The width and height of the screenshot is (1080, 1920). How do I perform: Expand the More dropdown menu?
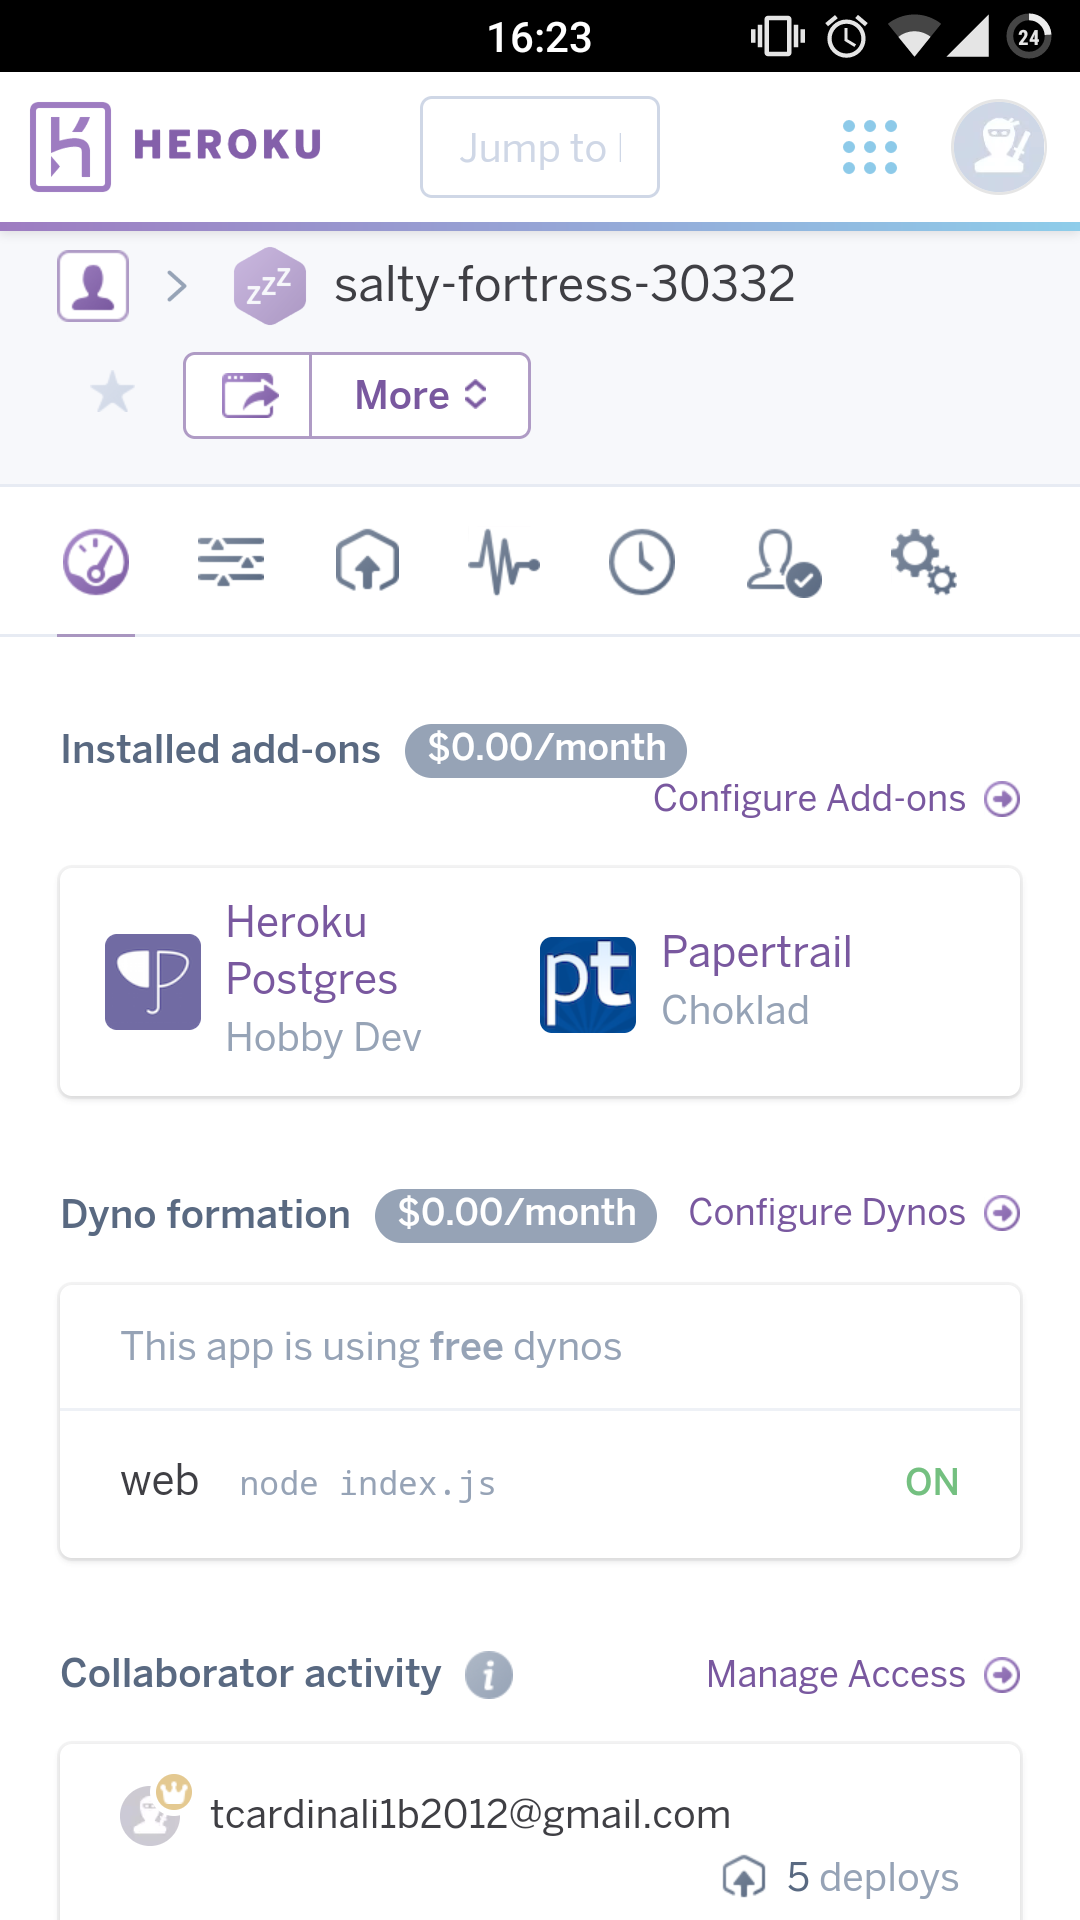point(420,396)
